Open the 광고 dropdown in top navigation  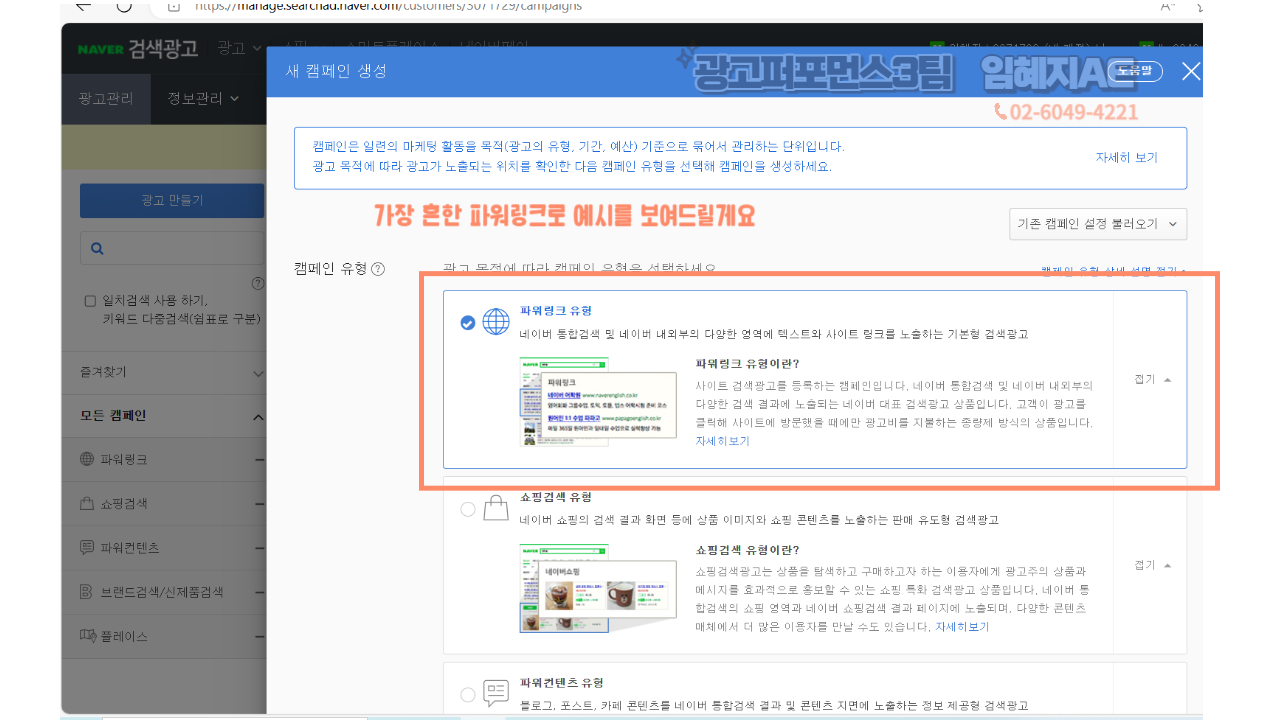pos(240,48)
